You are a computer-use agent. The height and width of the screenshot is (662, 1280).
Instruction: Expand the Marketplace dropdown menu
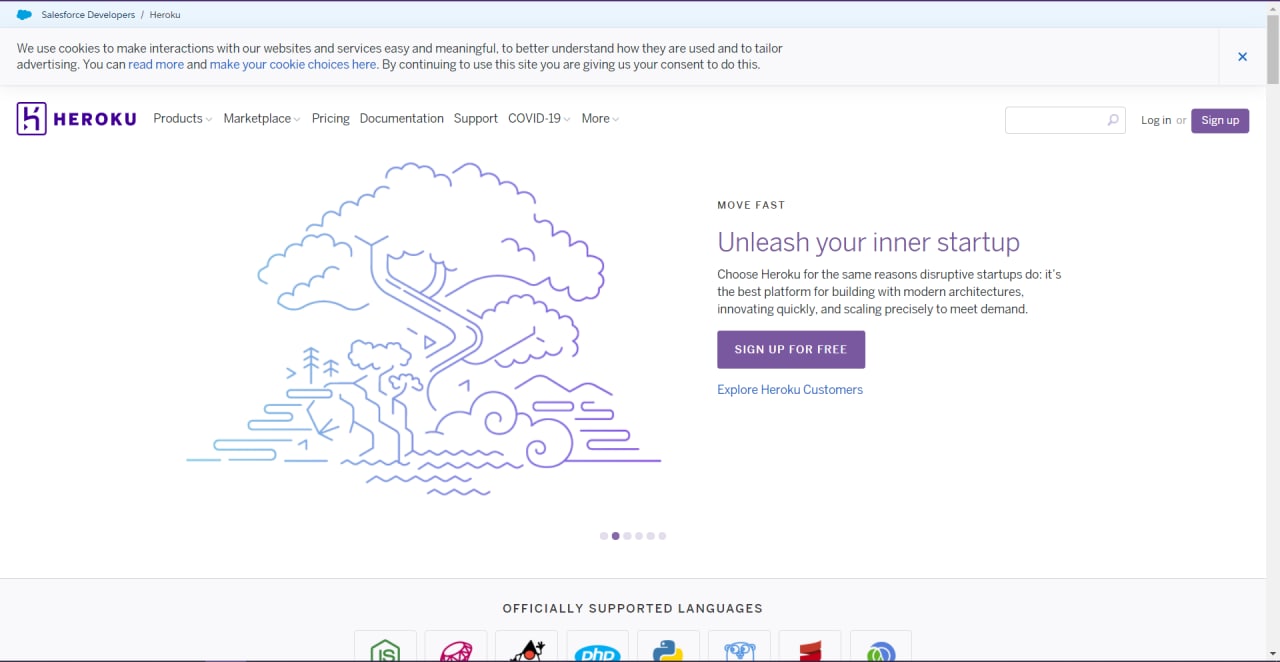262,118
